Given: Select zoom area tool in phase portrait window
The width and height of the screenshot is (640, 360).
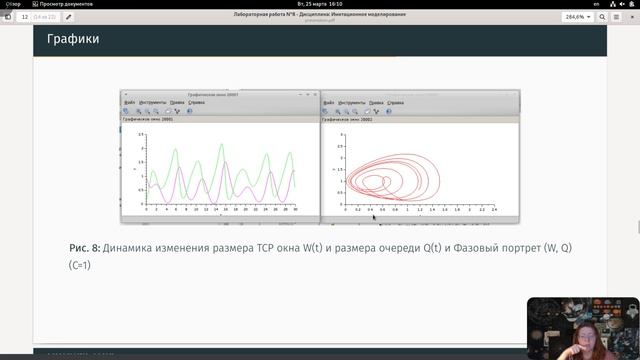Looking at the screenshot, I should pos(338,111).
